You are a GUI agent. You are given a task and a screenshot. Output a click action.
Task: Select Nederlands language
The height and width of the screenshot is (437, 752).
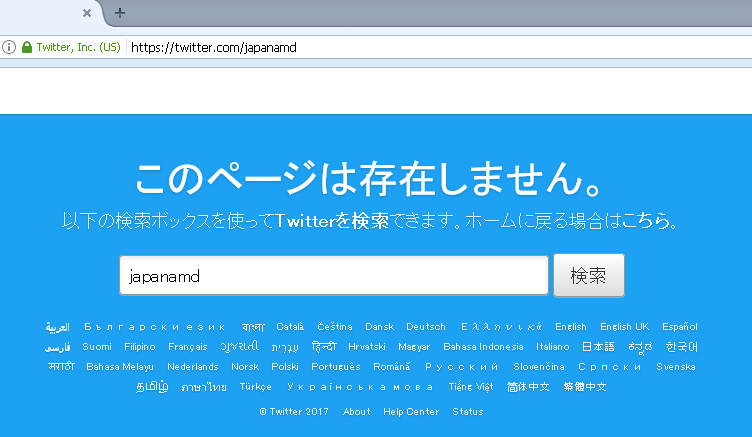[x=193, y=366]
